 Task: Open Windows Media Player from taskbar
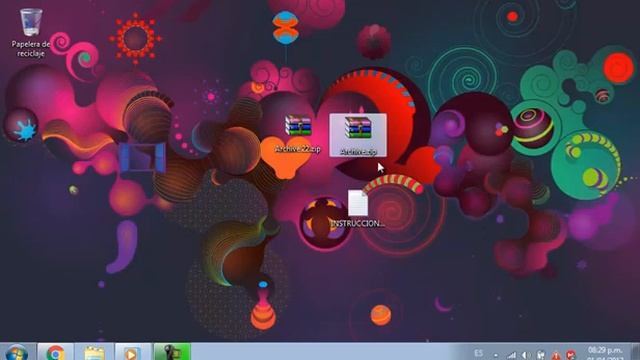tap(132, 352)
